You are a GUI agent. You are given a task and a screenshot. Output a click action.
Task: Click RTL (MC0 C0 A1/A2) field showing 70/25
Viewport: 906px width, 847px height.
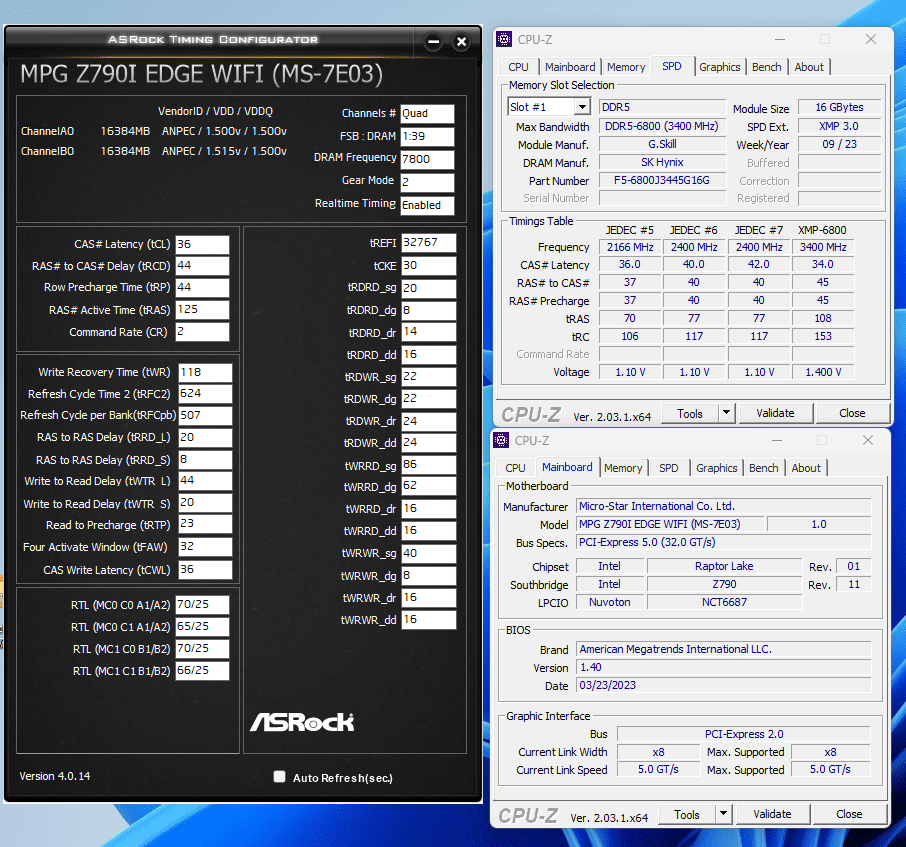click(x=202, y=605)
